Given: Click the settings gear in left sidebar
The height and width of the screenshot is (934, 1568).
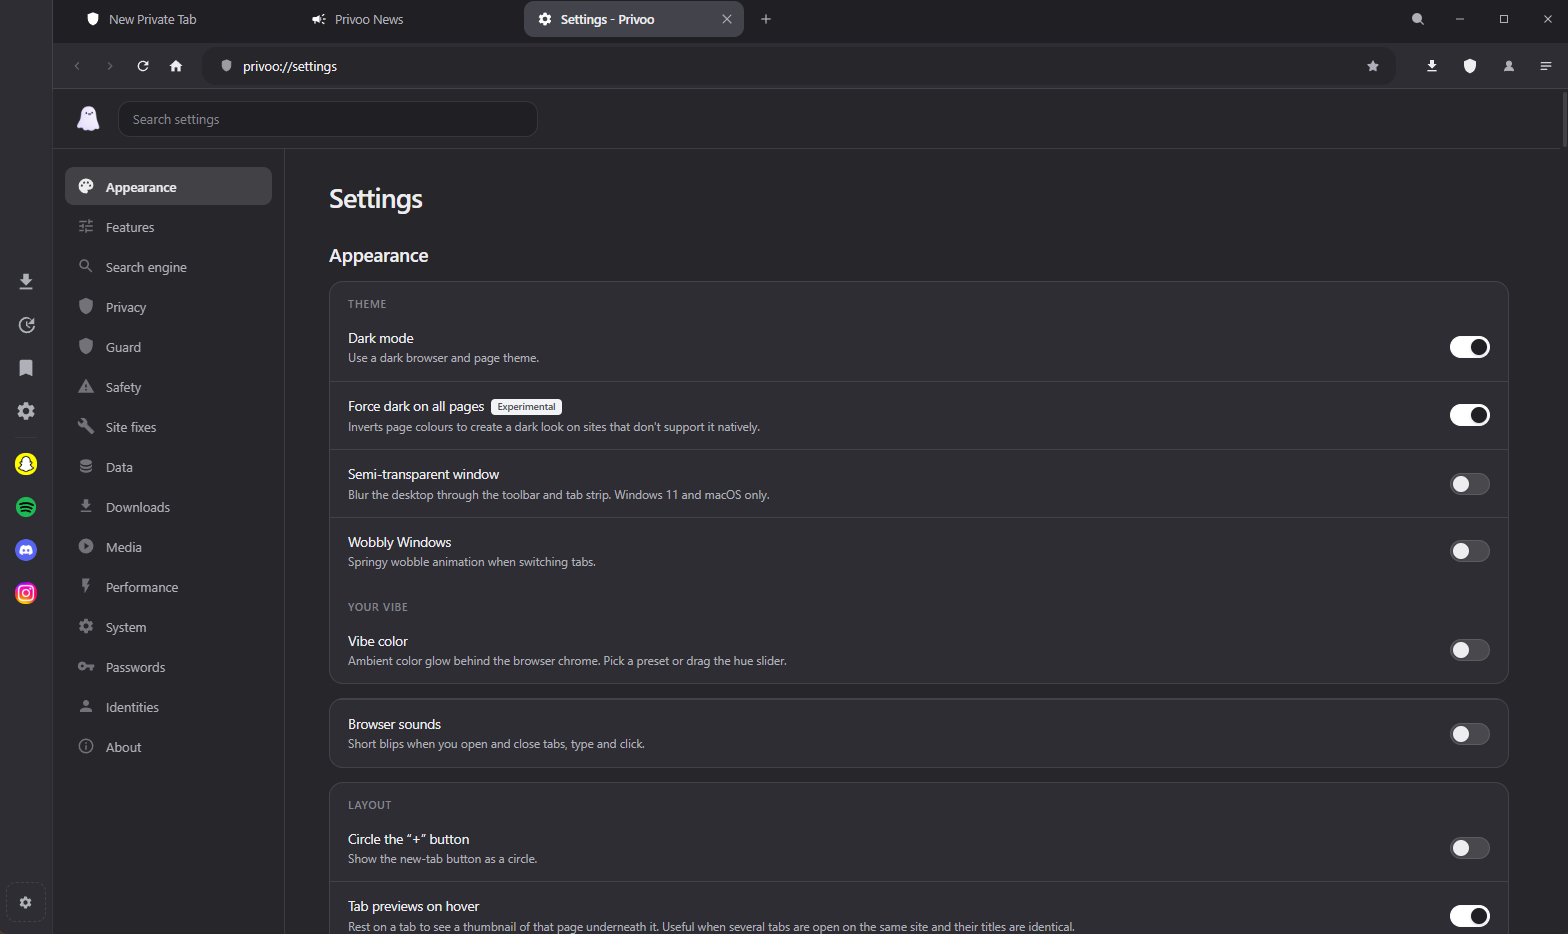Looking at the screenshot, I should tap(26, 411).
